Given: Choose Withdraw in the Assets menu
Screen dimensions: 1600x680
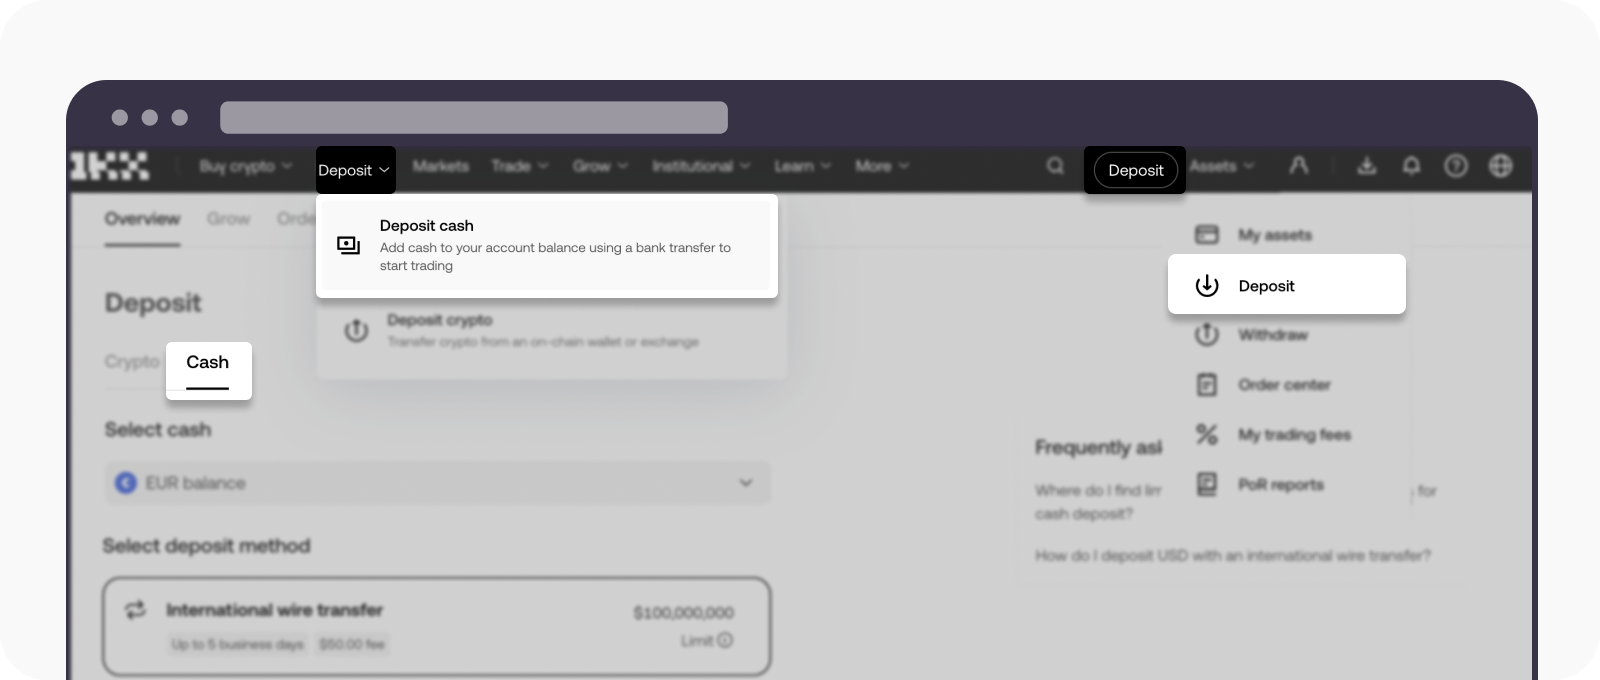Looking at the screenshot, I should coord(1272,335).
